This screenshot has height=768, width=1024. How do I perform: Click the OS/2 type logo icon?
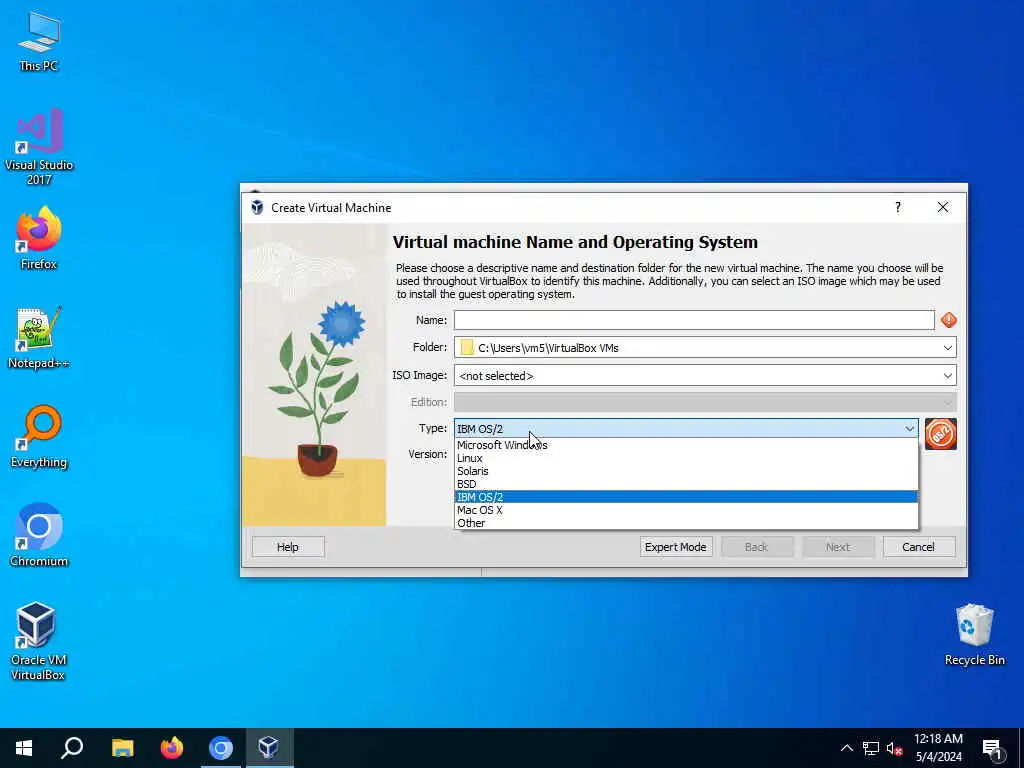[x=940, y=434]
